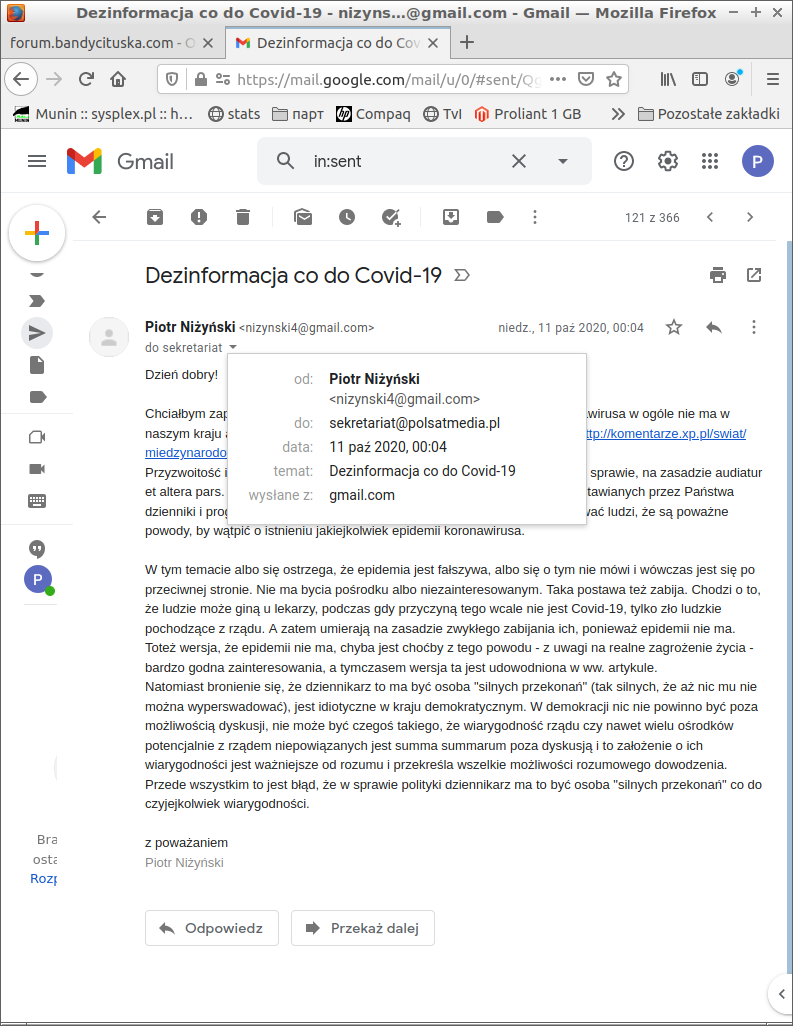The height and width of the screenshot is (1026, 793).
Task: Open more toolbar actions menu
Action: pyautogui.click(x=535, y=217)
